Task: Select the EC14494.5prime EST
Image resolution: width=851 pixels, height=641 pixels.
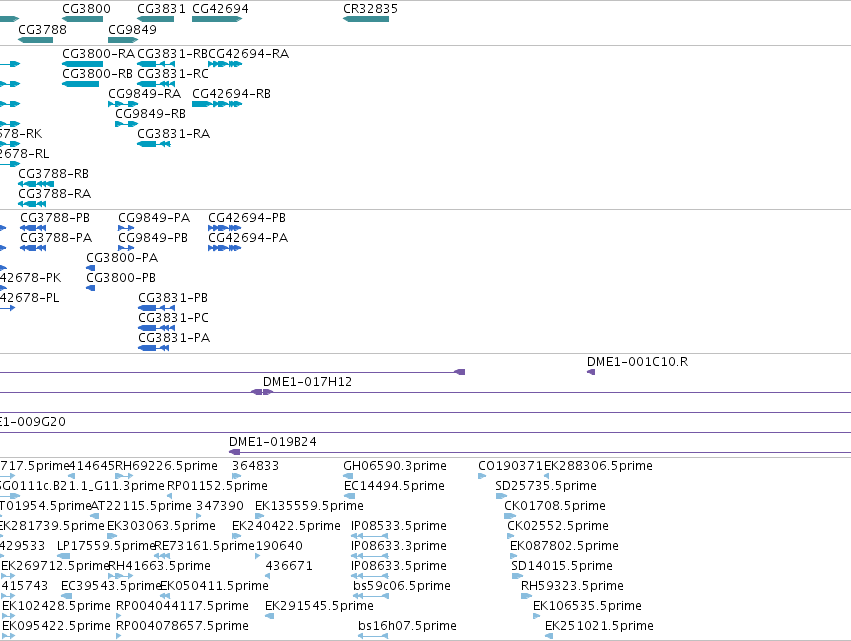Action: click(x=350, y=496)
